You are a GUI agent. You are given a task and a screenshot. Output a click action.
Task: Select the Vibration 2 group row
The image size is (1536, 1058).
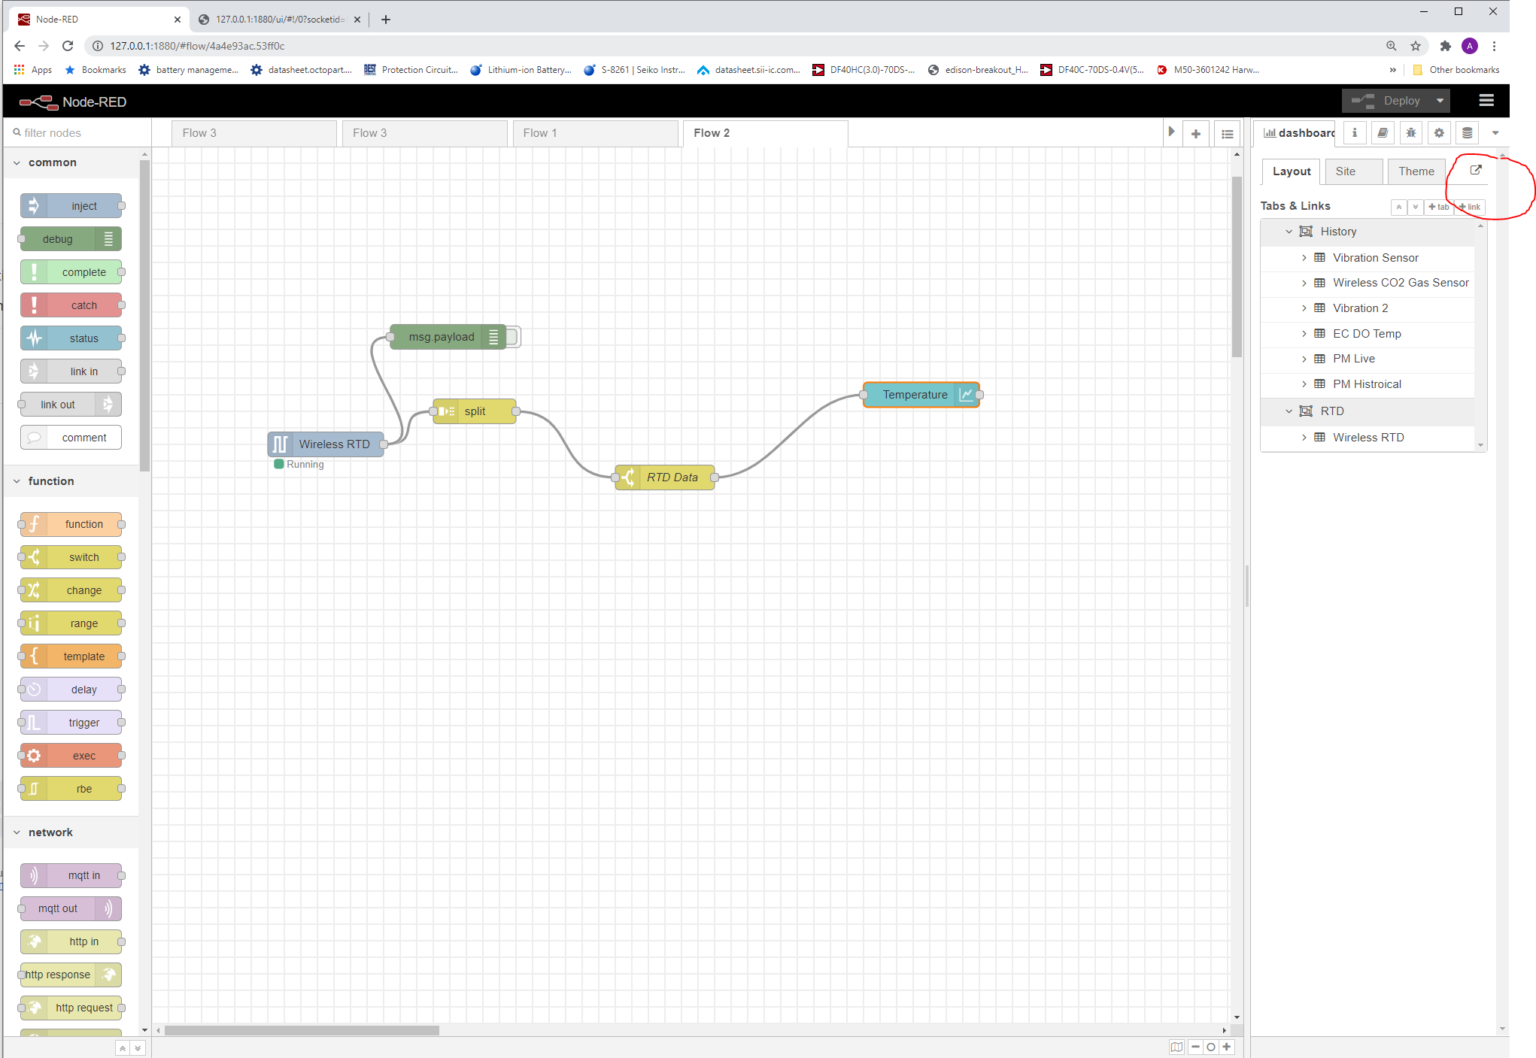tap(1368, 308)
